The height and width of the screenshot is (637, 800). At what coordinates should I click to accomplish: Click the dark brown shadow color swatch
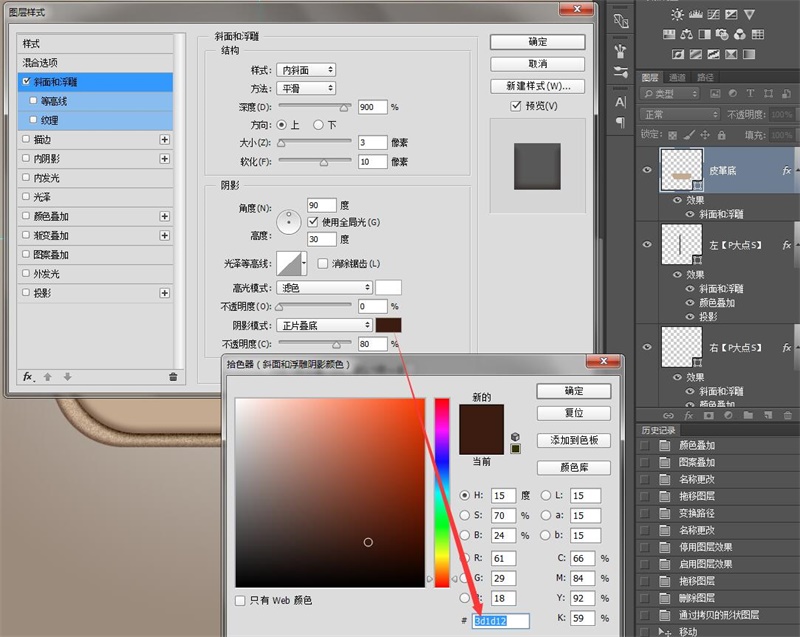pyautogui.click(x=388, y=325)
